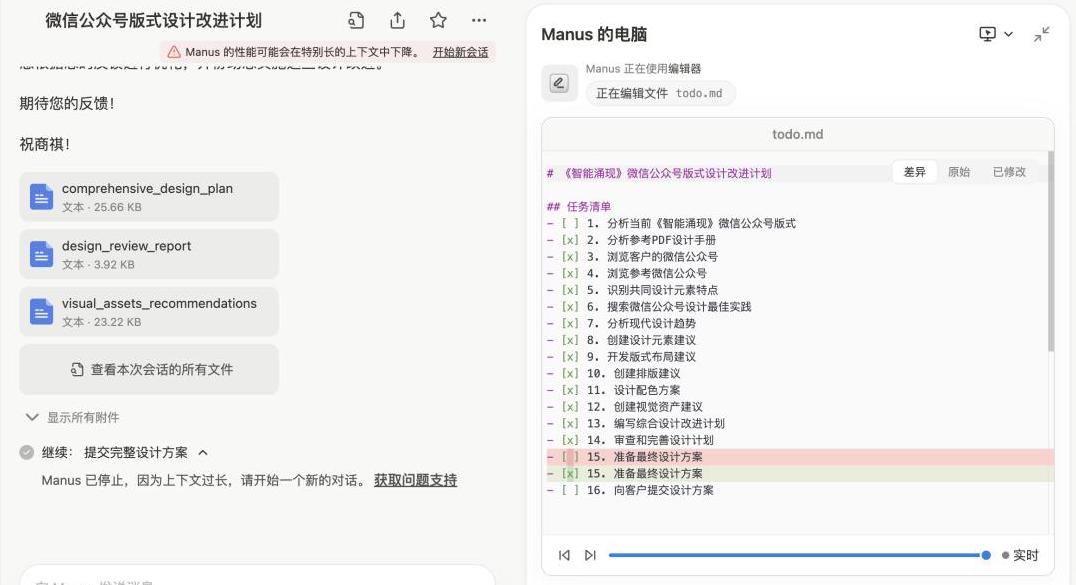The width and height of the screenshot is (1076, 585).
Task: Open the design_review_report attachment
Action: click(x=149, y=254)
